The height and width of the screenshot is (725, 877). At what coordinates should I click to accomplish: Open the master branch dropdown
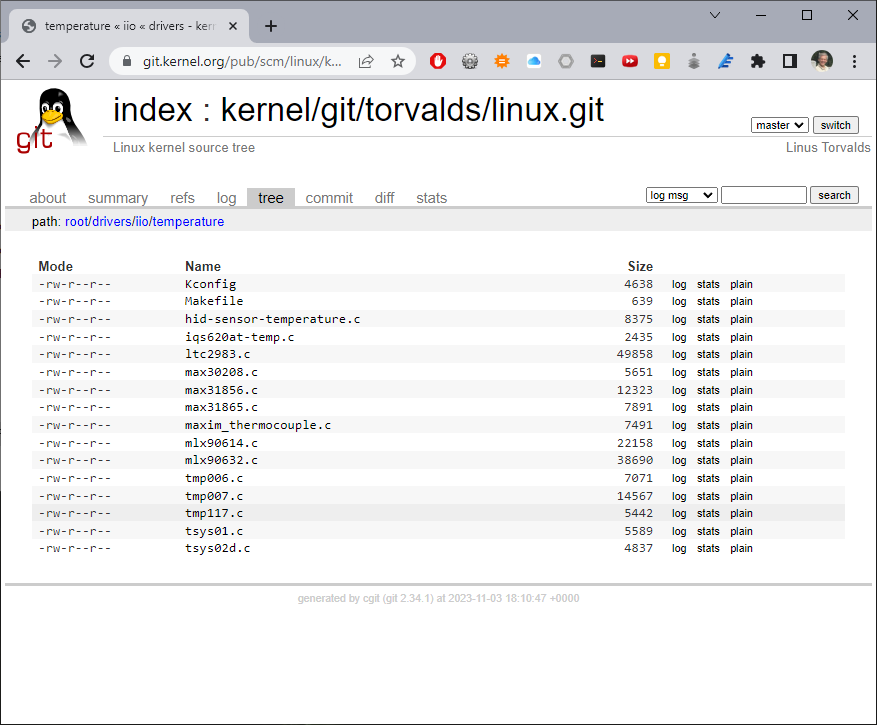[x=779, y=124]
